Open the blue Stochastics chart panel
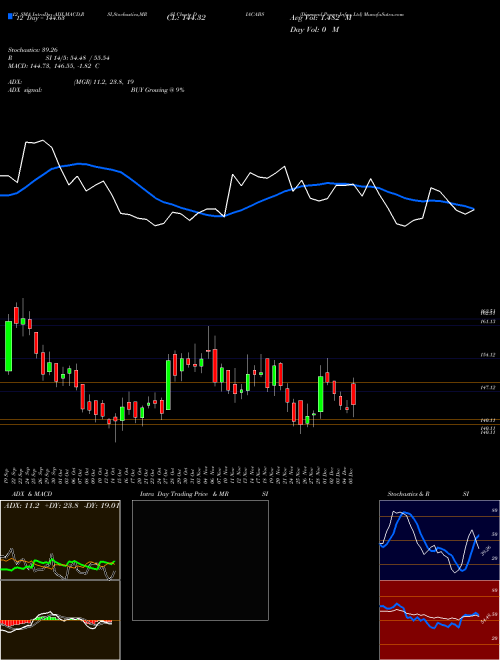 pos(439,540)
